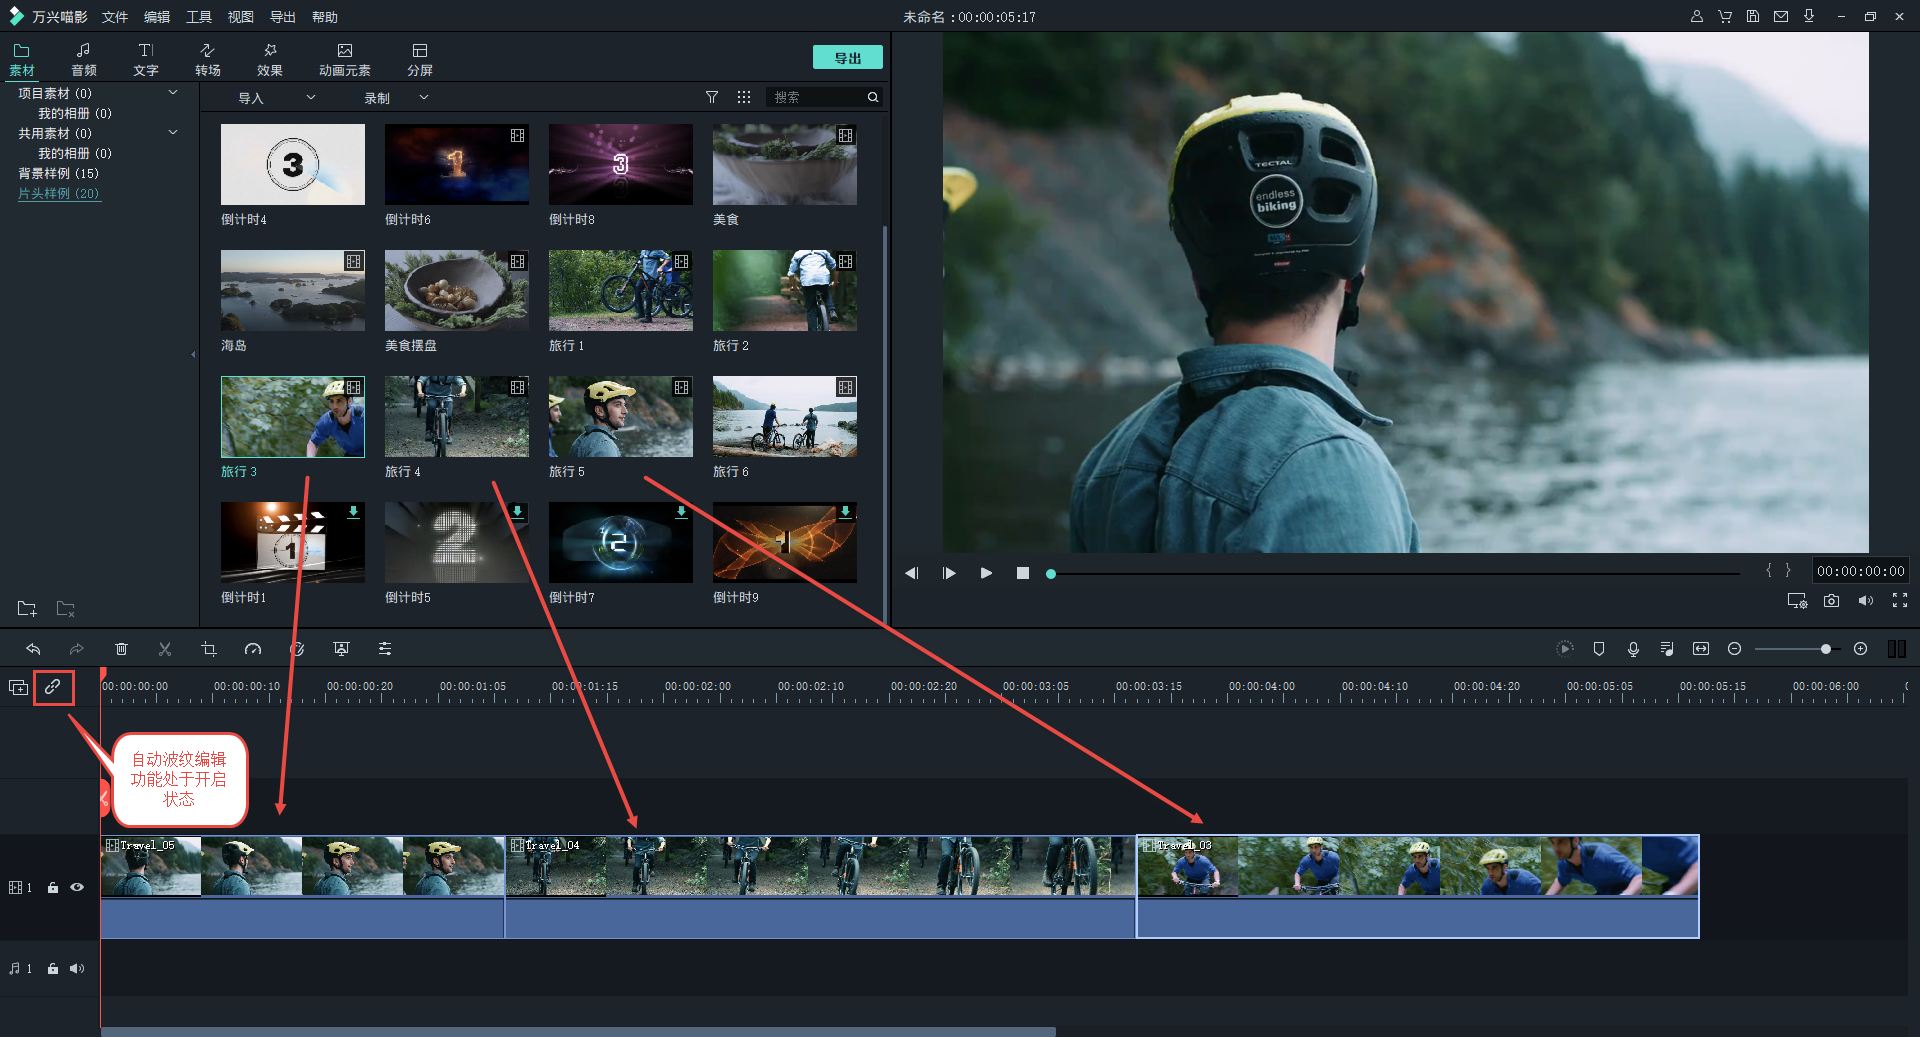Collapse the 项目素材 tree section

click(x=173, y=93)
